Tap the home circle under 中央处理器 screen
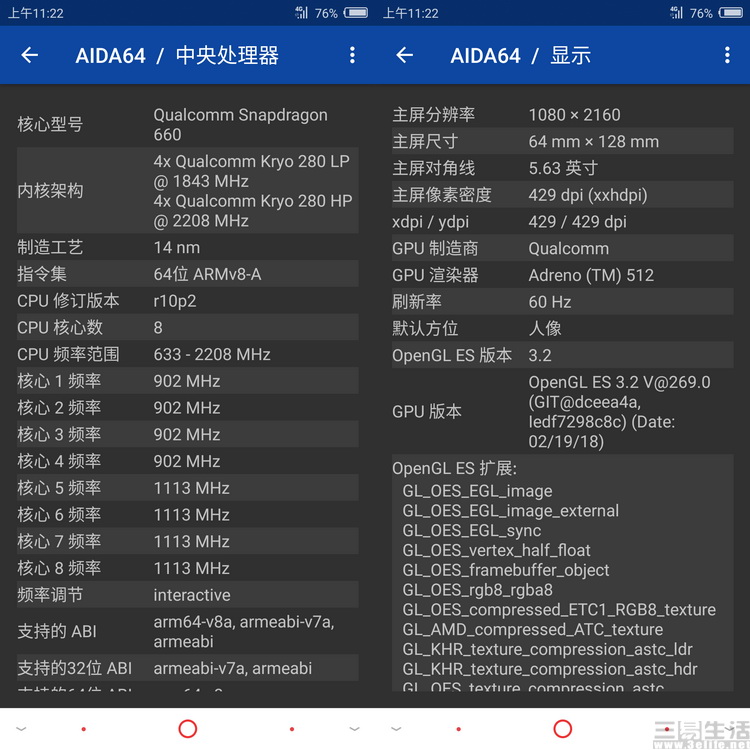 188,729
